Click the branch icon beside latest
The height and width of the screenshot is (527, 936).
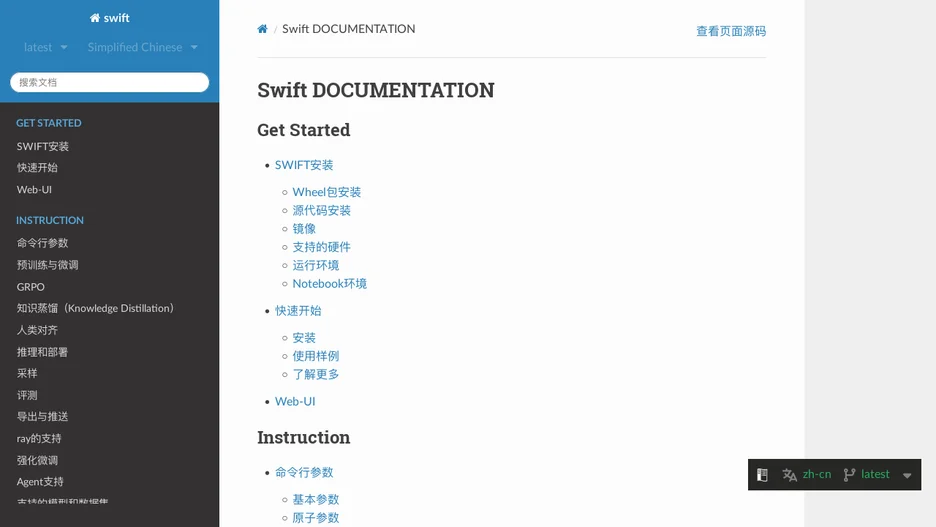(x=849, y=474)
